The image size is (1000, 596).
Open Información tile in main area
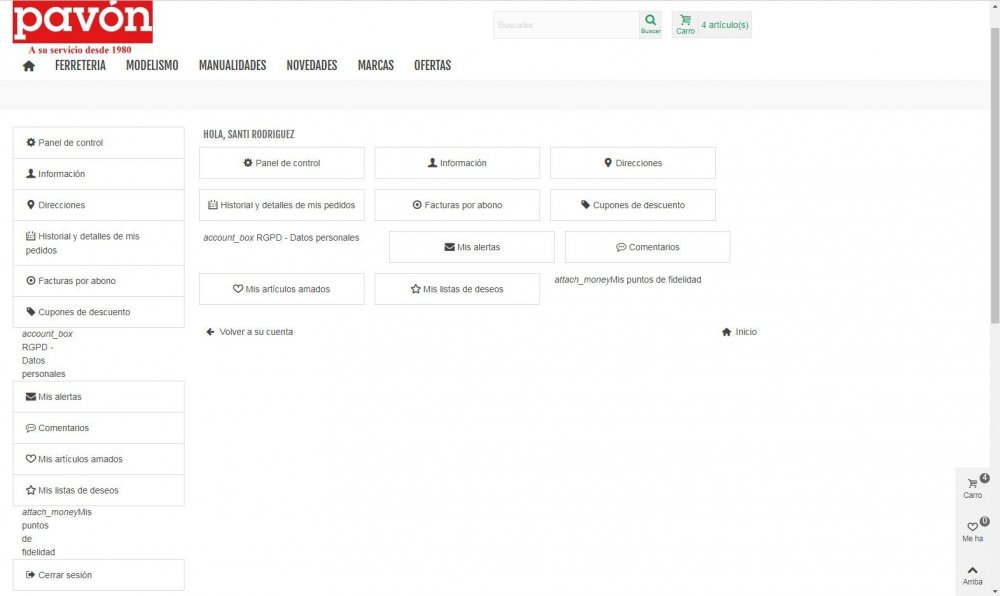point(457,163)
